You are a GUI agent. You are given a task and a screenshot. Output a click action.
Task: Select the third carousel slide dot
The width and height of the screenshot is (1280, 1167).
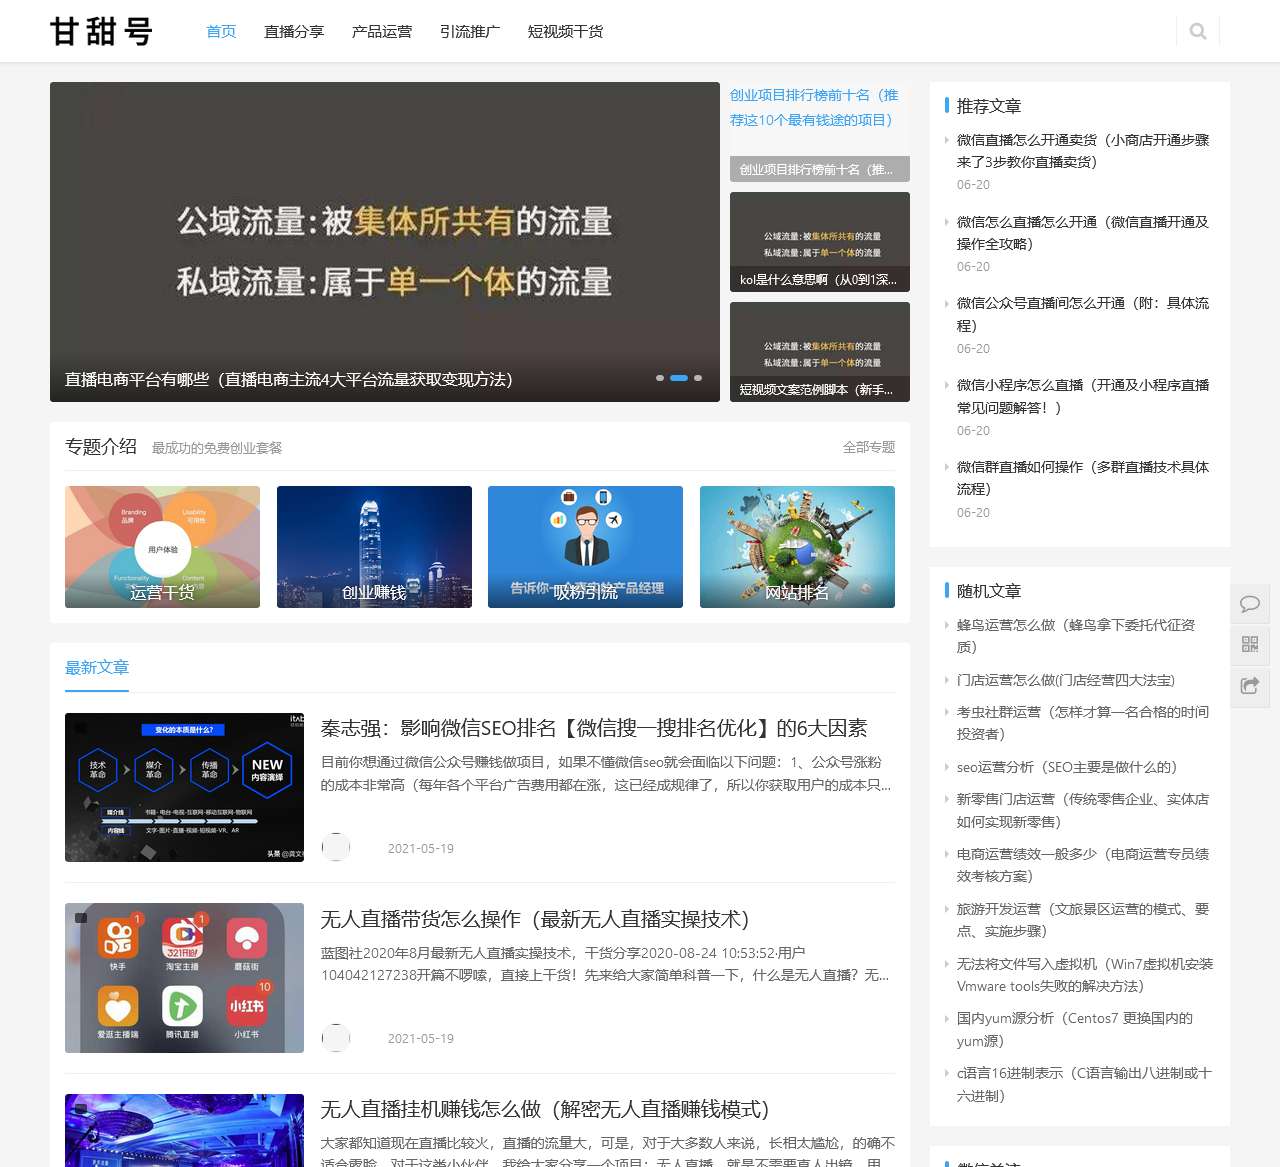(x=698, y=378)
